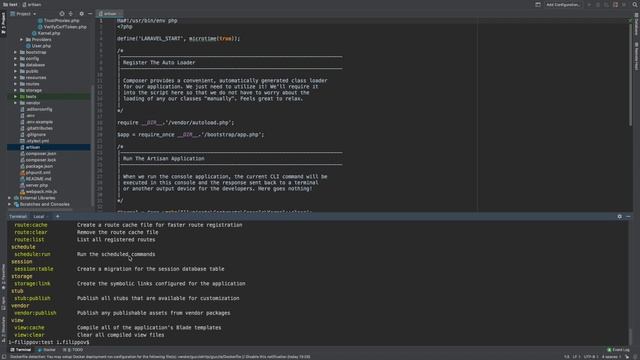Image resolution: width=640 pixels, height=360 pixels.
Task: Expand the Providers folder
Action: pyautogui.click(x=22, y=40)
